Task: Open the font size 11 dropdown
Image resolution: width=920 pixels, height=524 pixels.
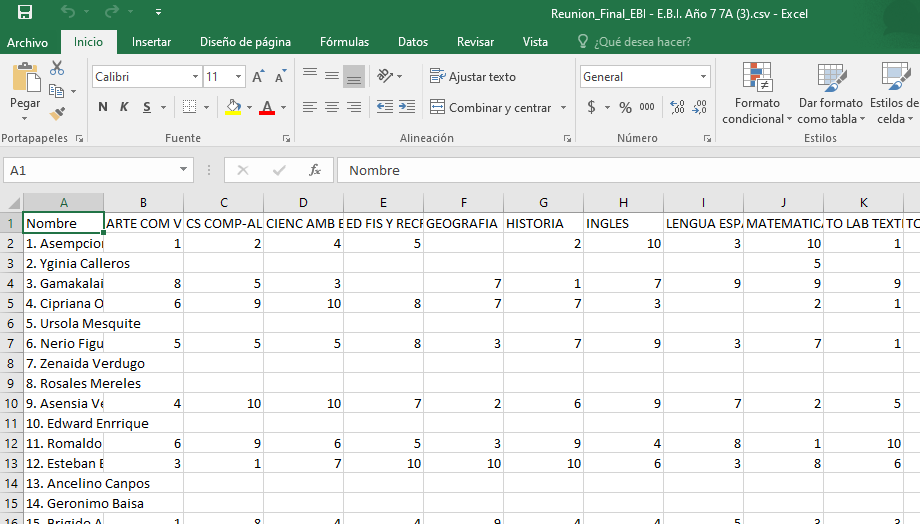Action: pyautogui.click(x=238, y=77)
